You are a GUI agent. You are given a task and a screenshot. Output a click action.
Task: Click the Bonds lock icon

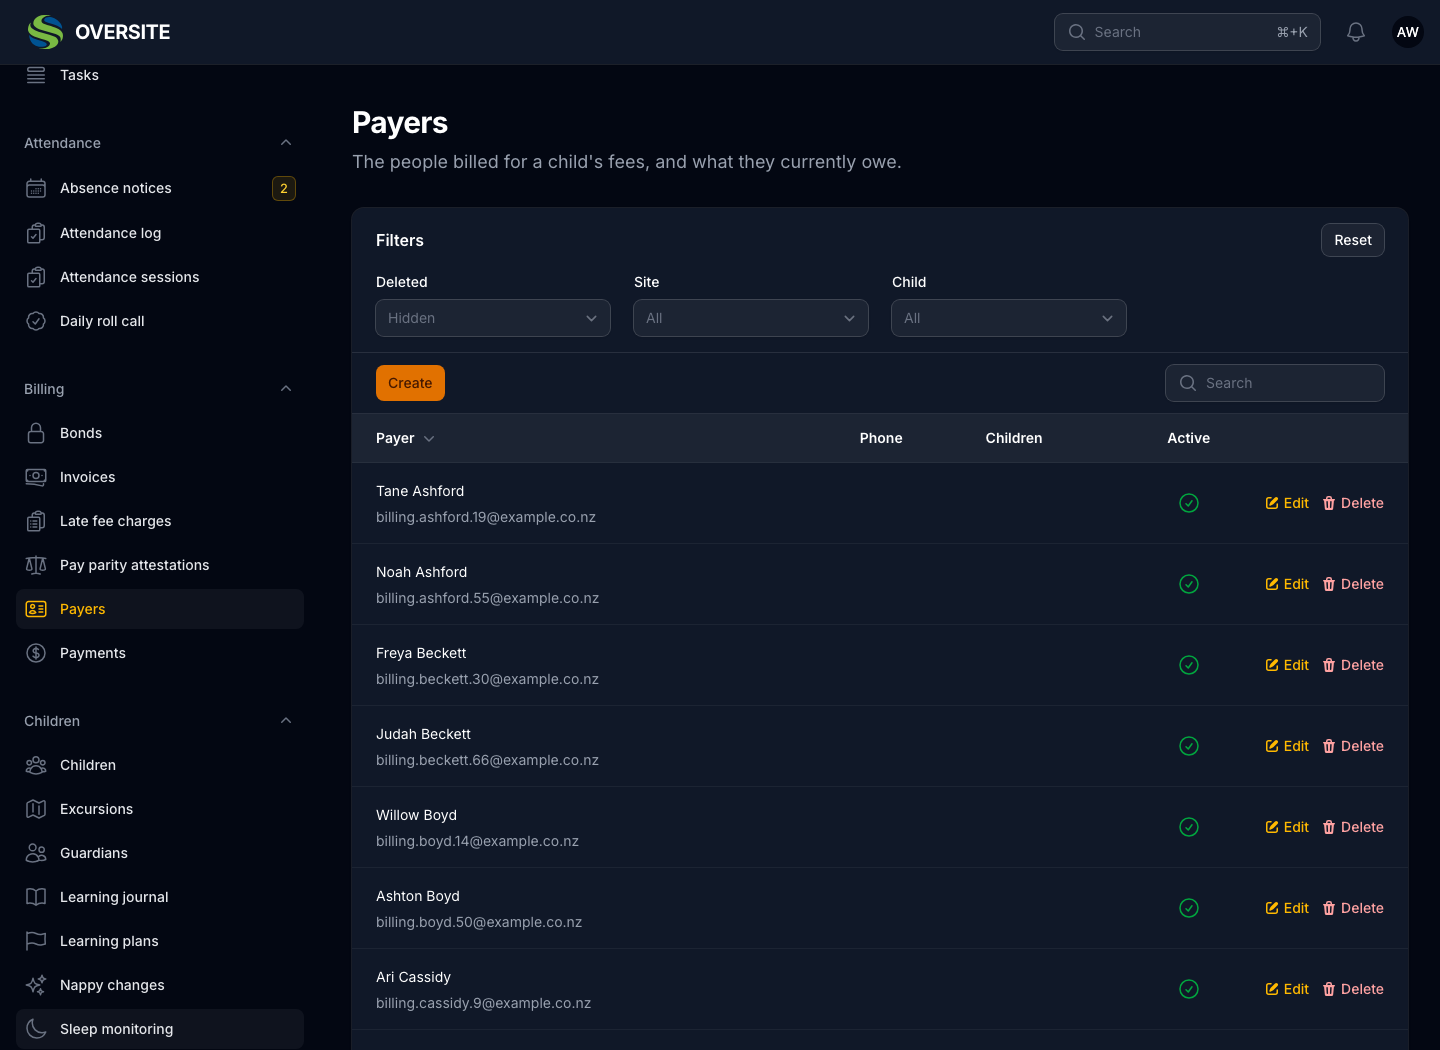click(36, 433)
